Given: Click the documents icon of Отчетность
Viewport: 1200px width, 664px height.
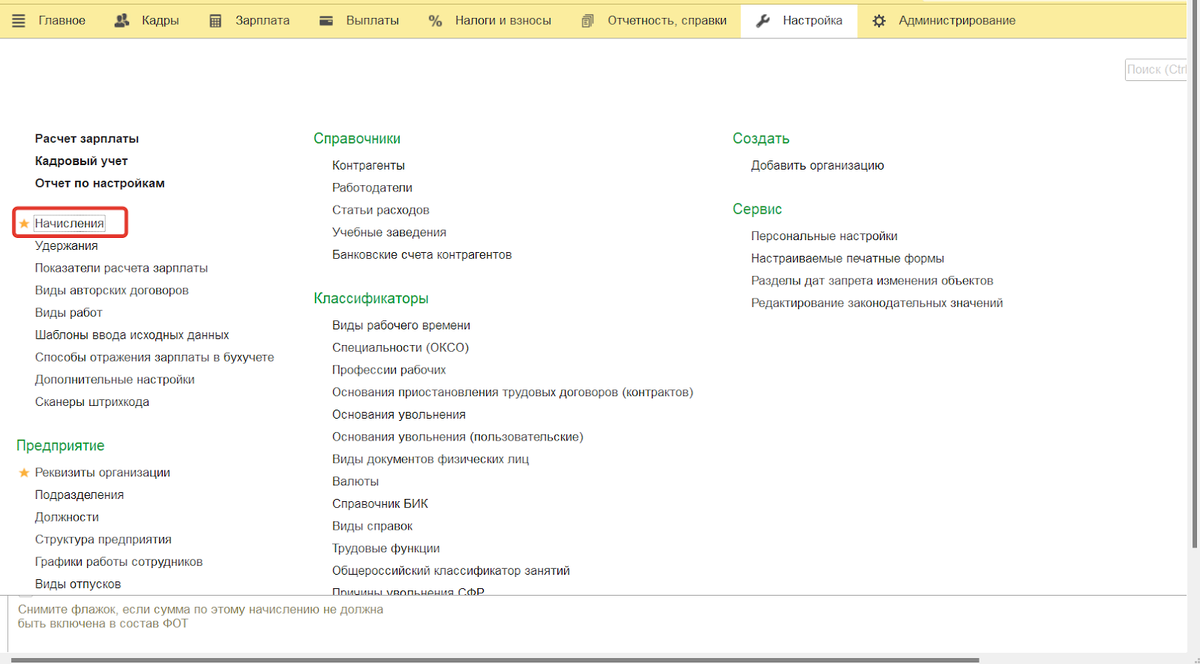Looking at the screenshot, I should tap(587, 20).
